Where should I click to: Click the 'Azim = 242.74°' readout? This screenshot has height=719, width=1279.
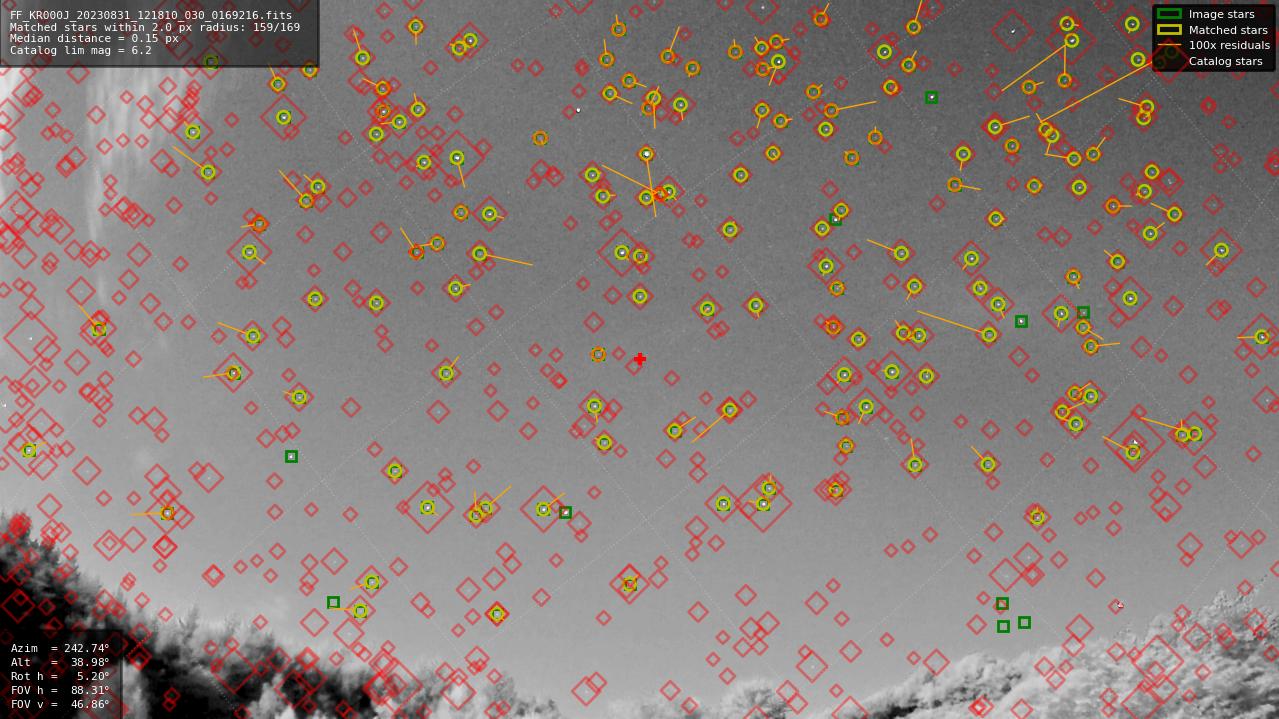tap(60, 648)
